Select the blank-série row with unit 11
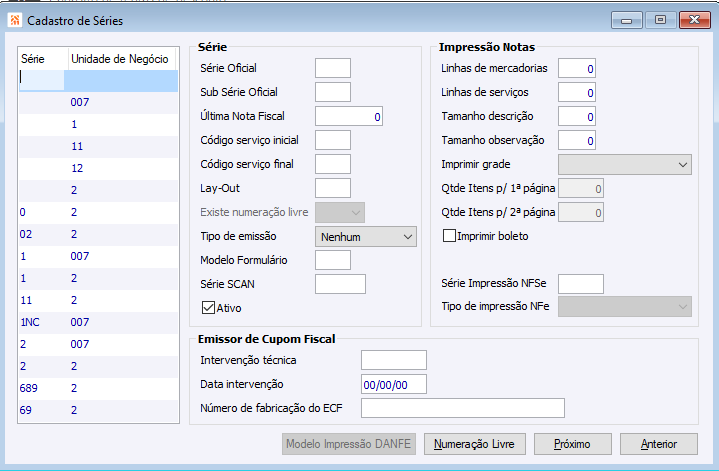 click(x=98, y=146)
